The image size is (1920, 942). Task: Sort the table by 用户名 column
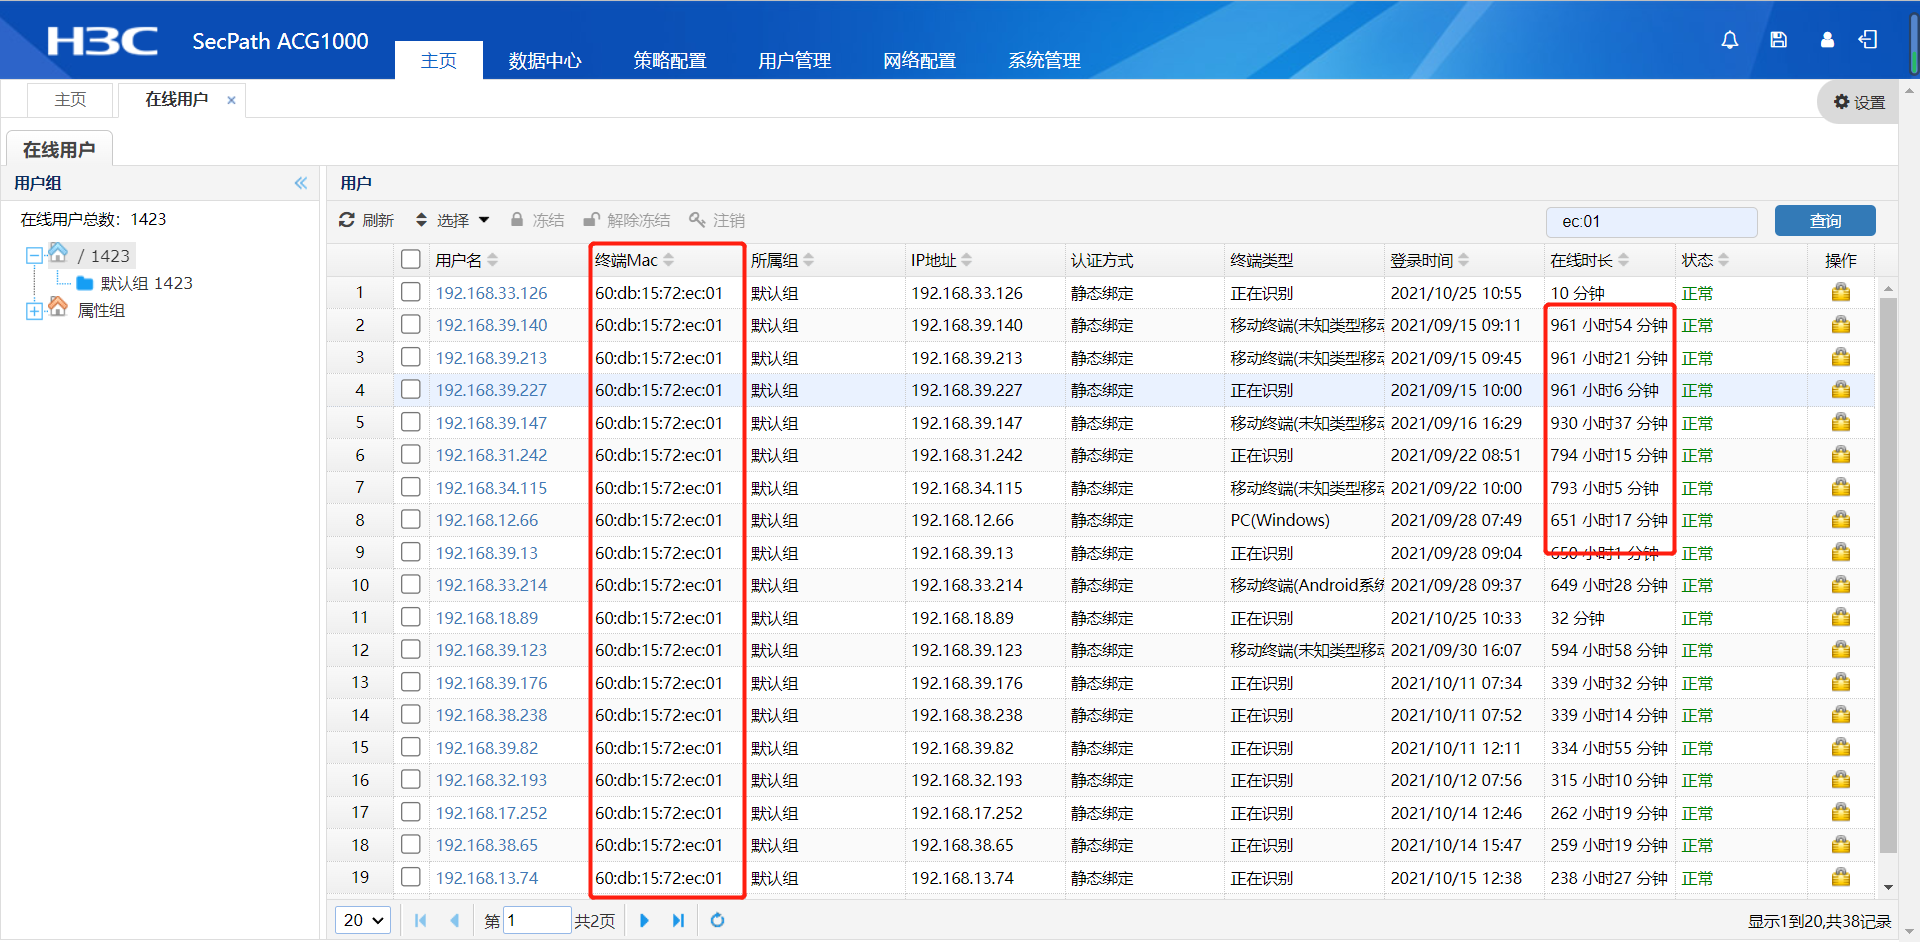[x=466, y=260]
